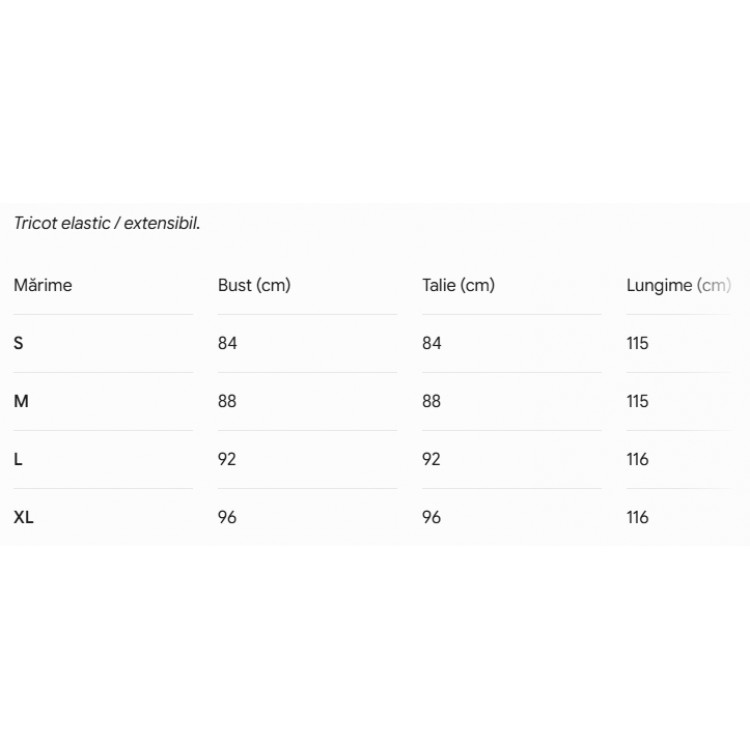This screenshot has width=750, height=750.
Task: Click the bust value 96 for XL
Action: coord(227,517)
